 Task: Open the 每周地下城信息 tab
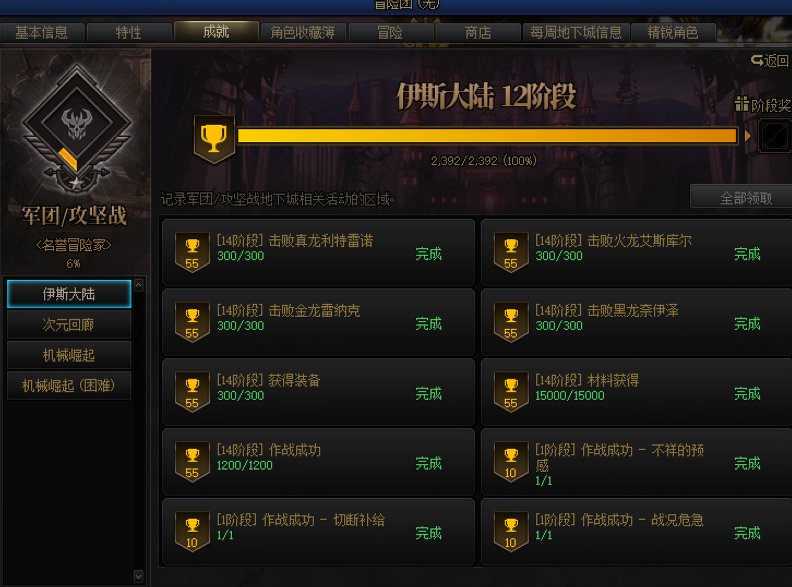pos(576,32)
